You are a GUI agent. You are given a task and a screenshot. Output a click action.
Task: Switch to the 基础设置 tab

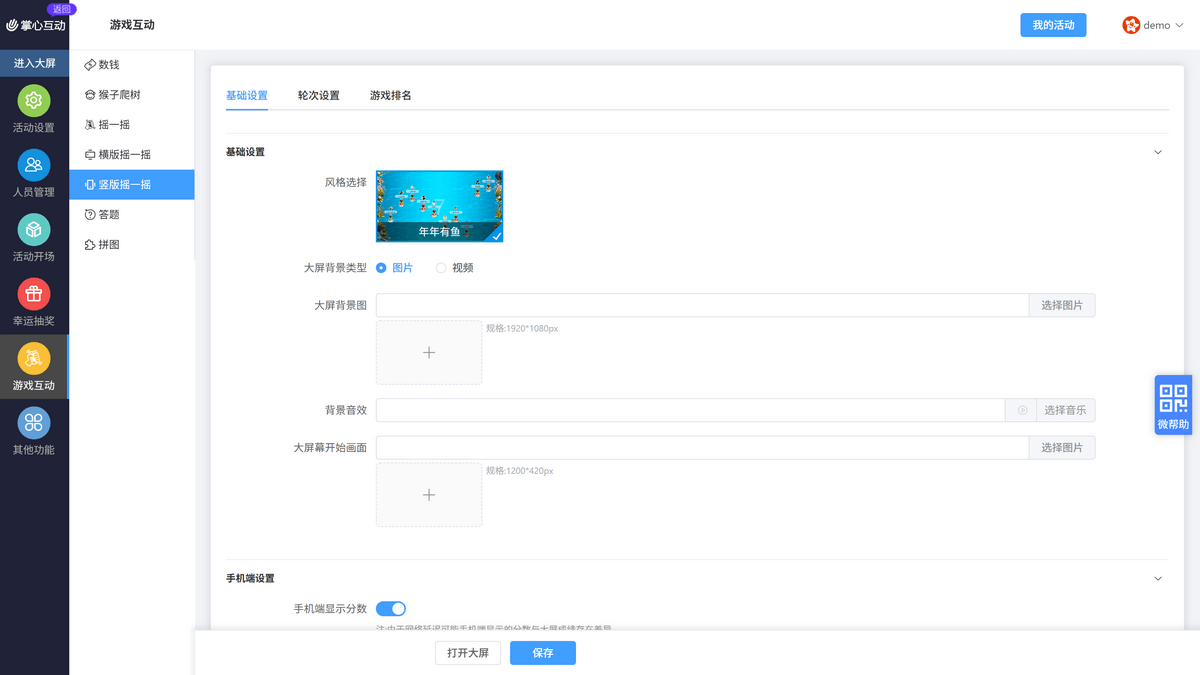[x=247, y=96]
